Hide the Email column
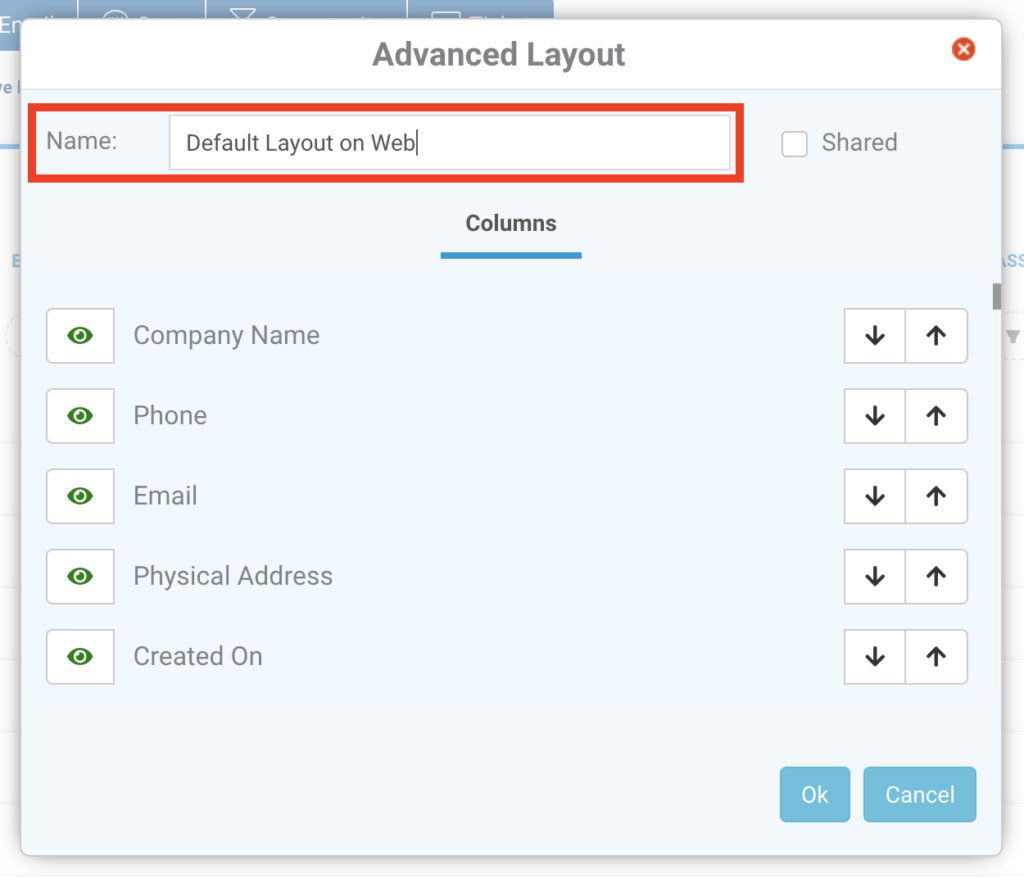Screen dimensions: 1024x878 [80, 496]
